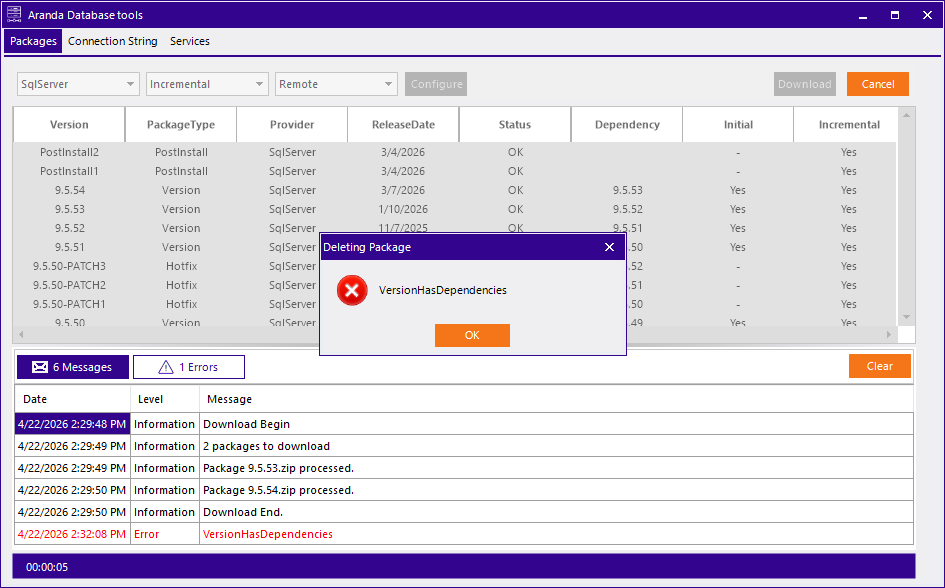Viewport: 945px width, 588px height.
Task: Click the orange Cancel button
Action: pyautogui.click(x=878, y=84)
